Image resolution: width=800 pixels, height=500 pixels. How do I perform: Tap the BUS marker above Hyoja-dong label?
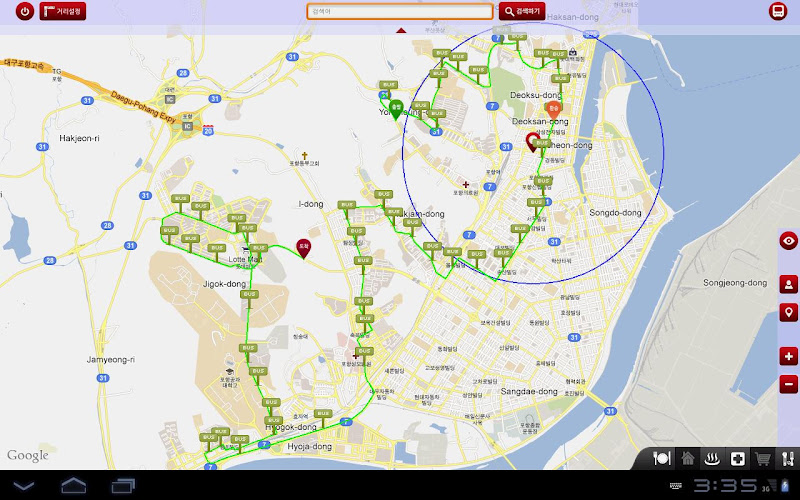pyautogui.click(x=323, y=415)
